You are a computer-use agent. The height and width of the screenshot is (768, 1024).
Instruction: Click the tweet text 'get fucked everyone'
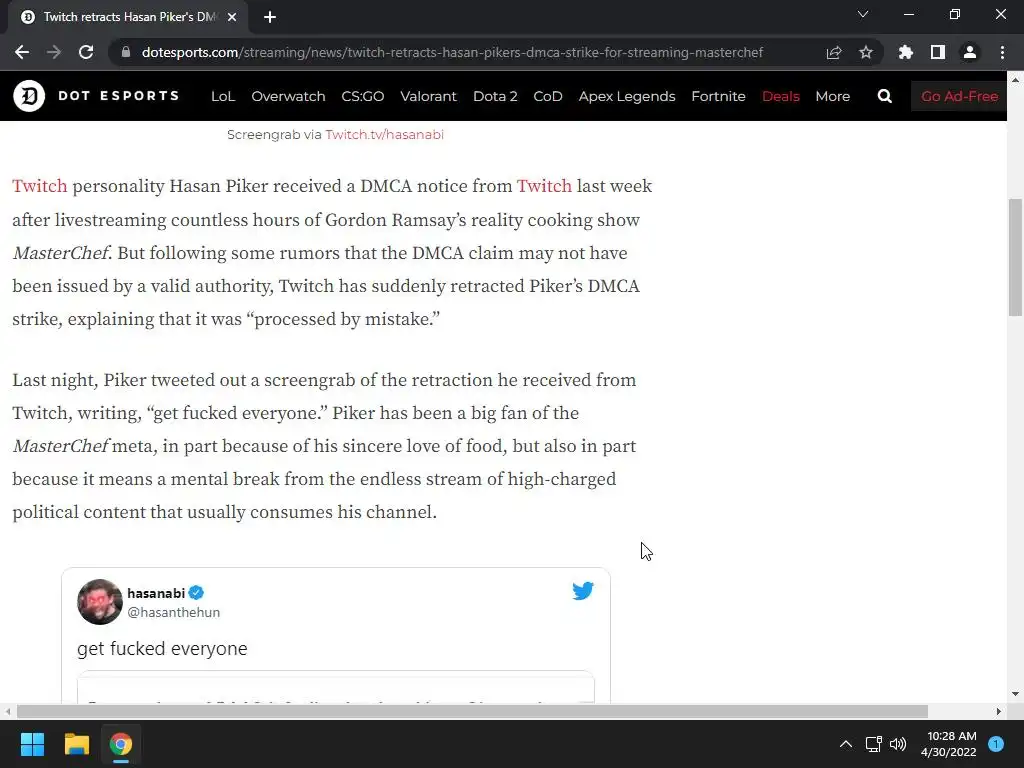(x=162, y=648)
